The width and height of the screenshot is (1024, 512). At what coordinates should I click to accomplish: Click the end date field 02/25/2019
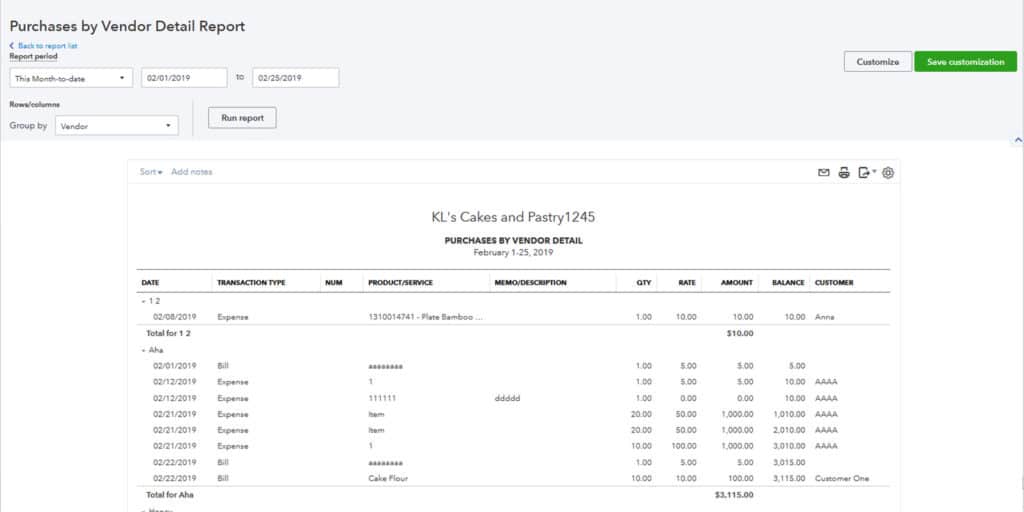pyautogui.click(x=296, y=78)
